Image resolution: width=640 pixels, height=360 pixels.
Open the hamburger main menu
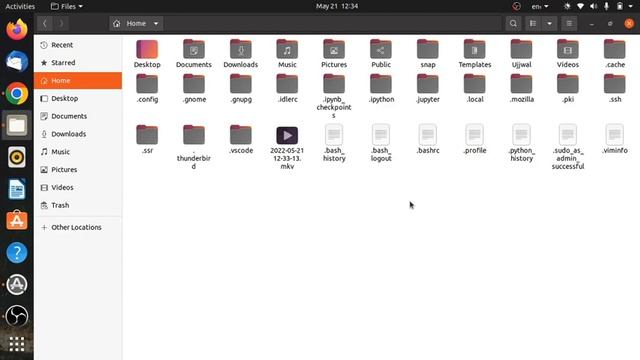(569, 23)
